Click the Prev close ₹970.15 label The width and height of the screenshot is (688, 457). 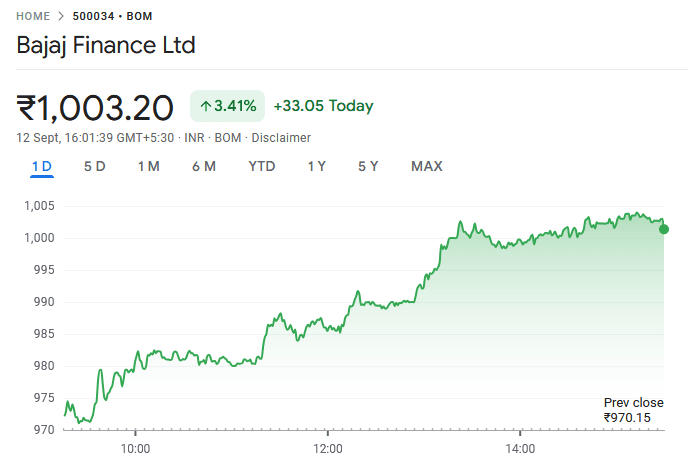tap(633, 410)
